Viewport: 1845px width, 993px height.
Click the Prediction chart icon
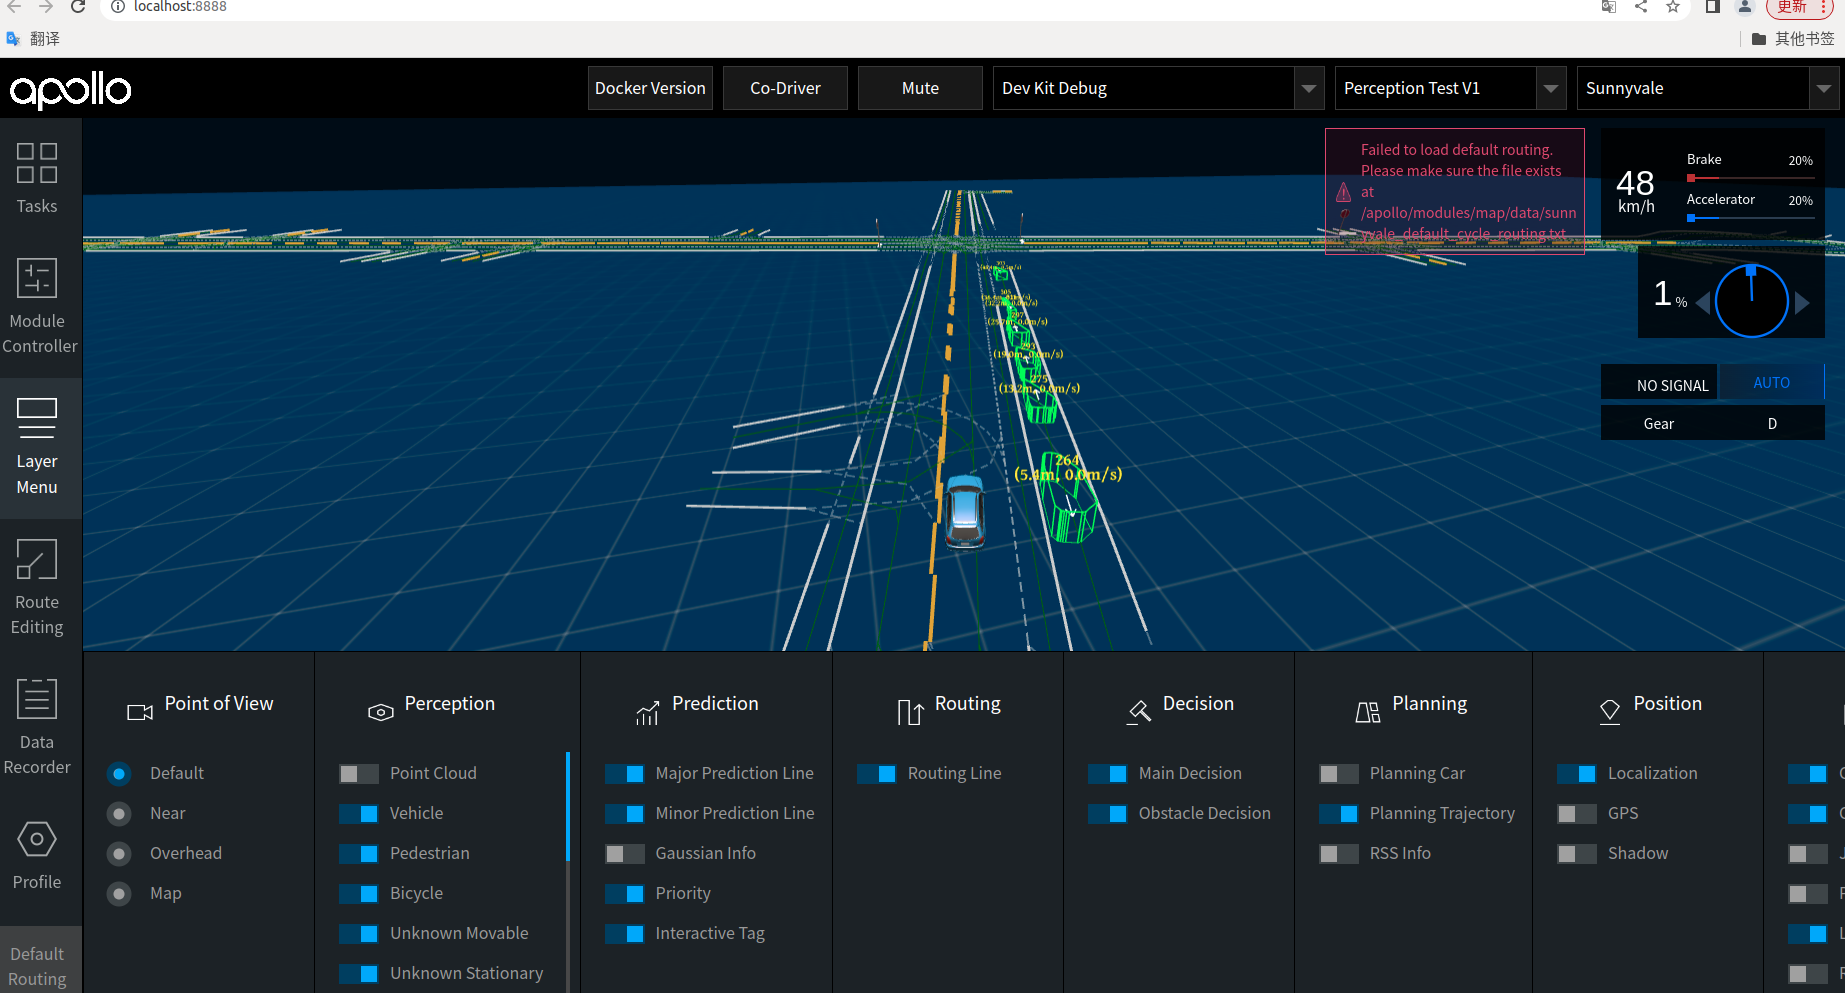[x=648, y=712]
